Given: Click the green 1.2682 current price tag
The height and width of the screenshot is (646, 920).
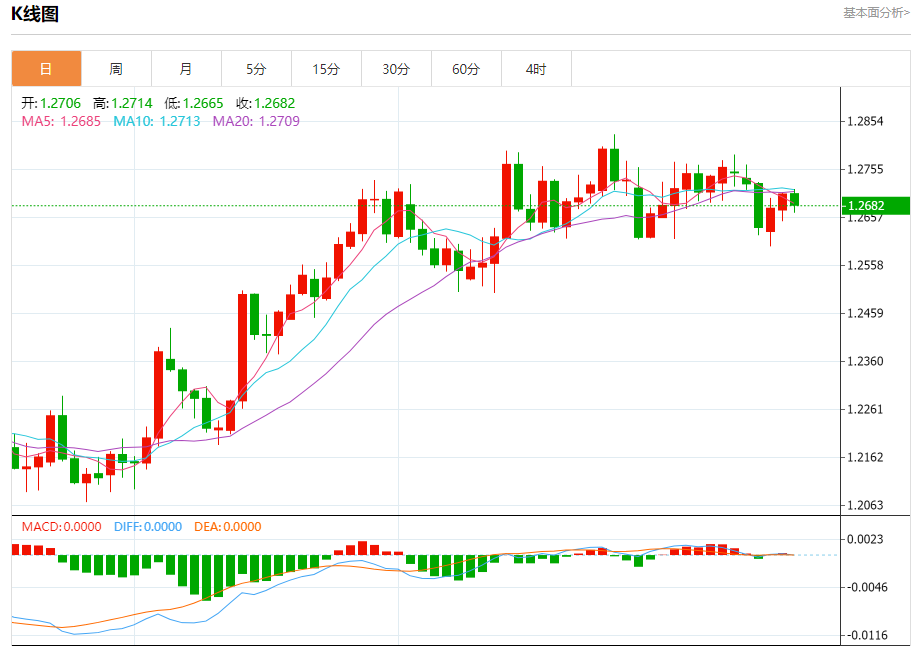Looking at the screenshot, I should [876, 205].
